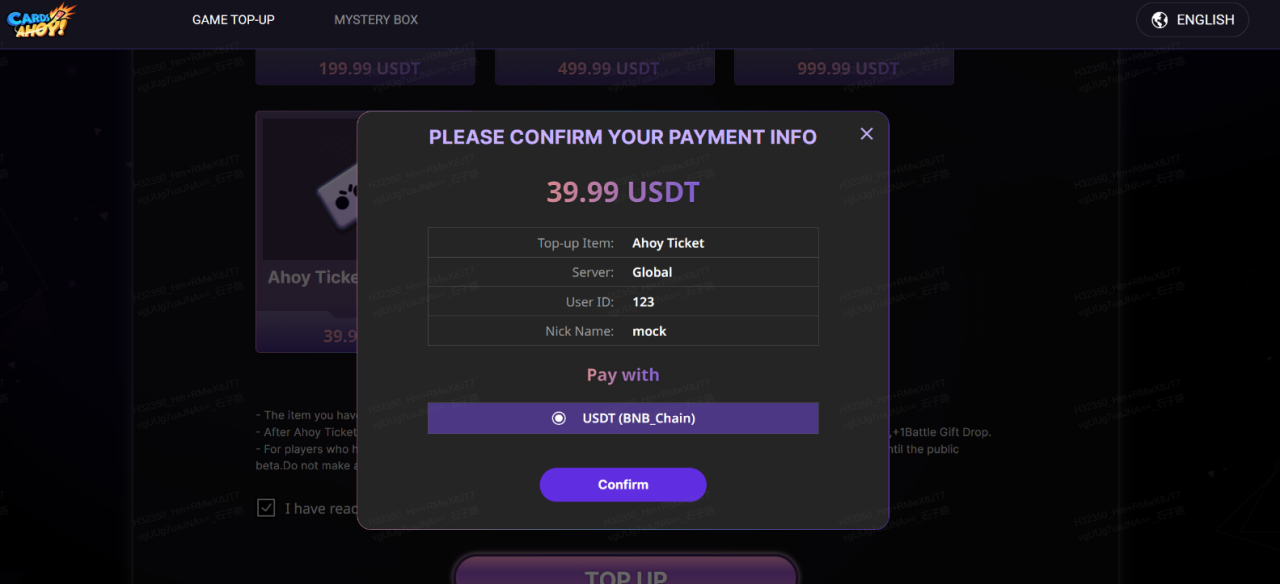Viewport: 1280px width, 584px height.
Task: Click the globe language icon
Action: pos(1160,20)
